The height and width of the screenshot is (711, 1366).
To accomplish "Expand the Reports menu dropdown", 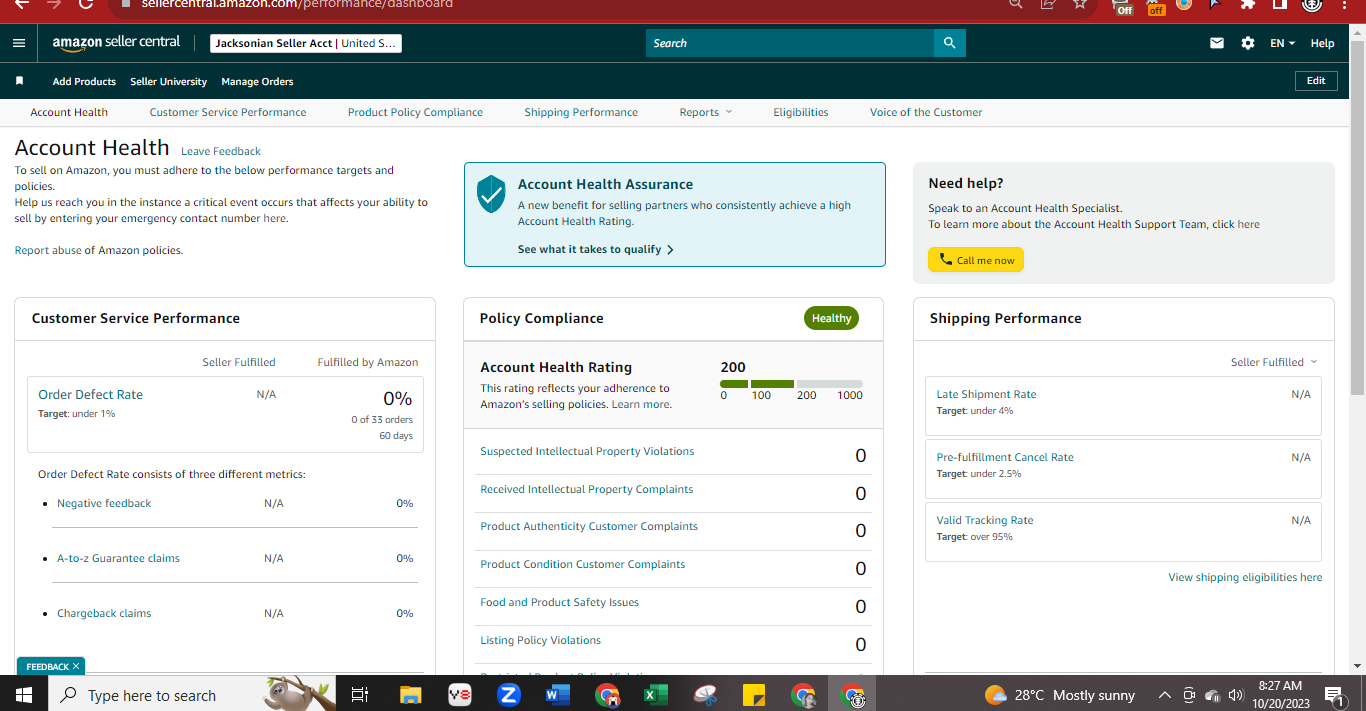I will pyautogui.click(x=706, y=112).
